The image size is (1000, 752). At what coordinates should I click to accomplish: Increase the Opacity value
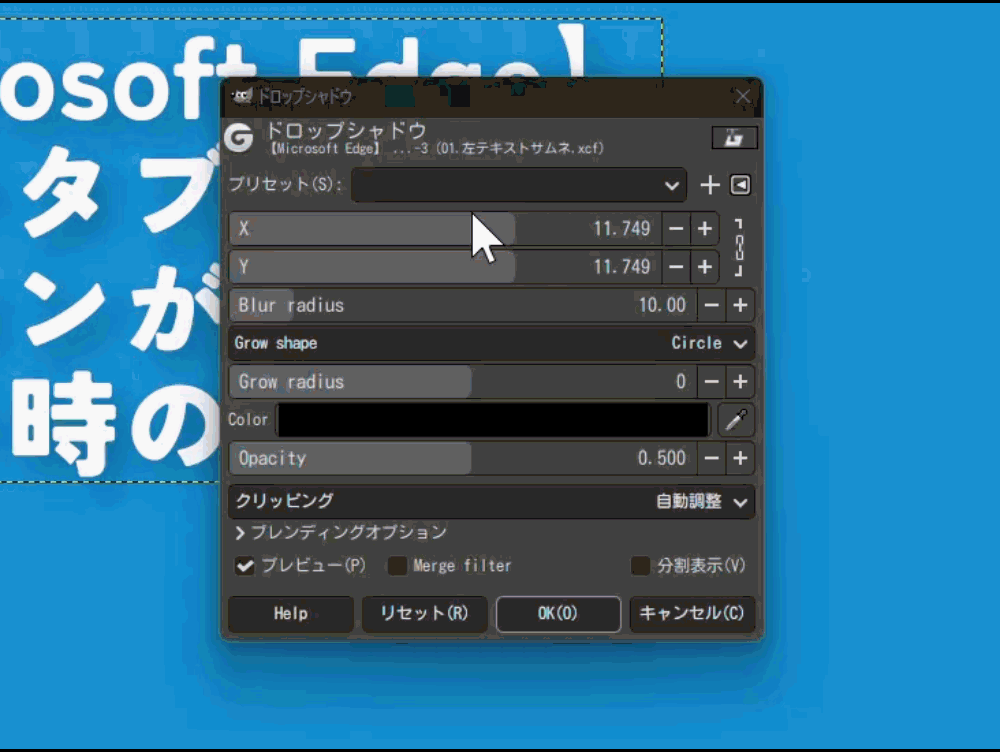[x=740, y=459]
